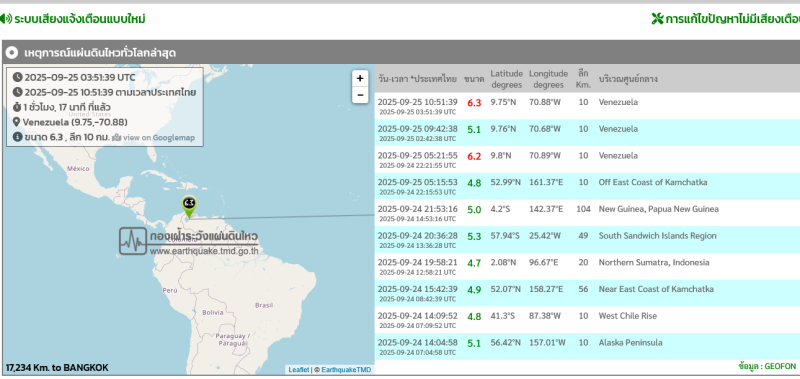This screenshot has height=379, width=800.
Task: Click '17,234 Km. to BANGKOK' distance text
Action: point(57,368)
